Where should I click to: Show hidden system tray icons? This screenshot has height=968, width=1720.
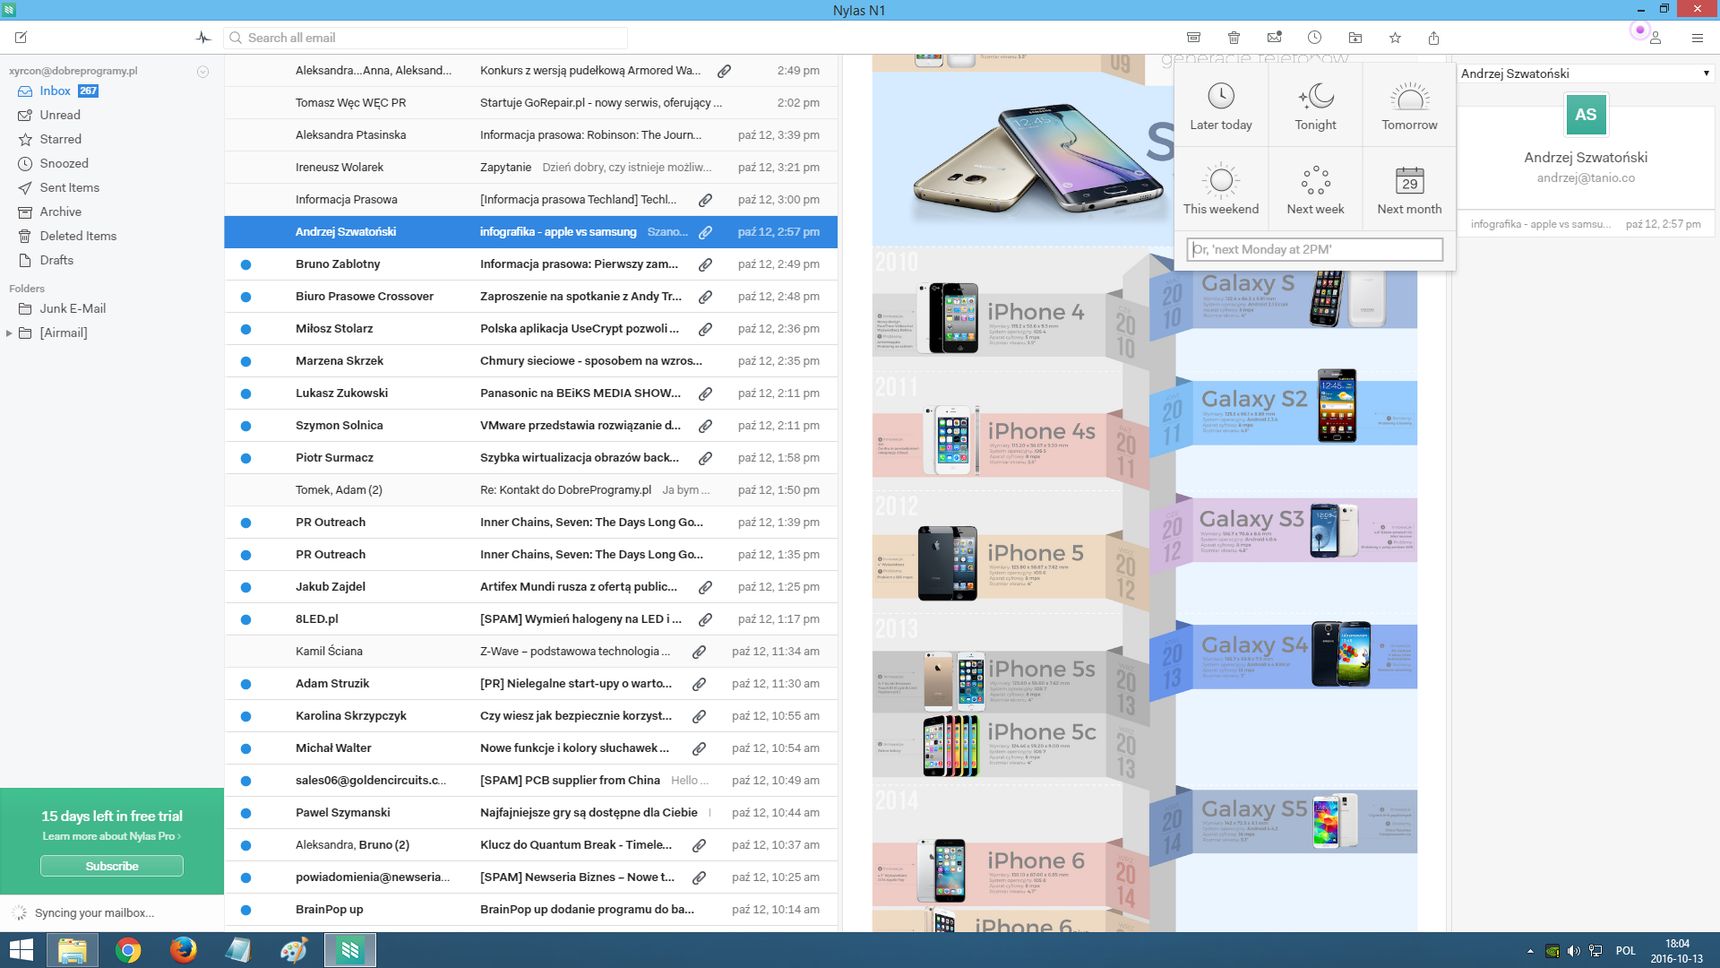pos(1529,951)
